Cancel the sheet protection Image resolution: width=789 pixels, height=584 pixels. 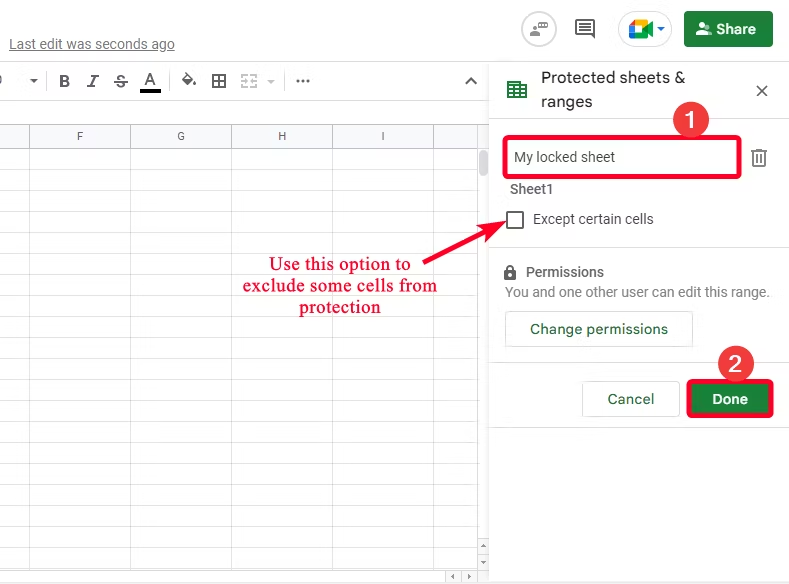630,399
